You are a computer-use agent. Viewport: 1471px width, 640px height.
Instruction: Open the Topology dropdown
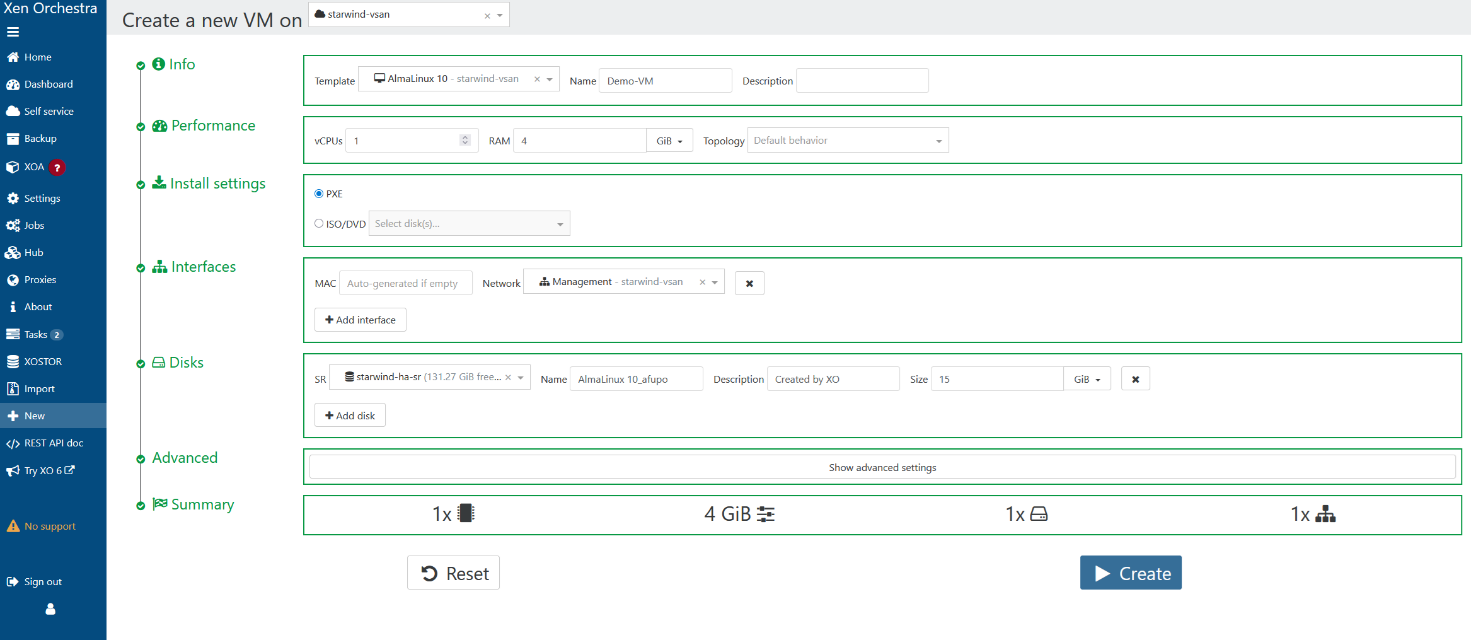click(848, 141)
